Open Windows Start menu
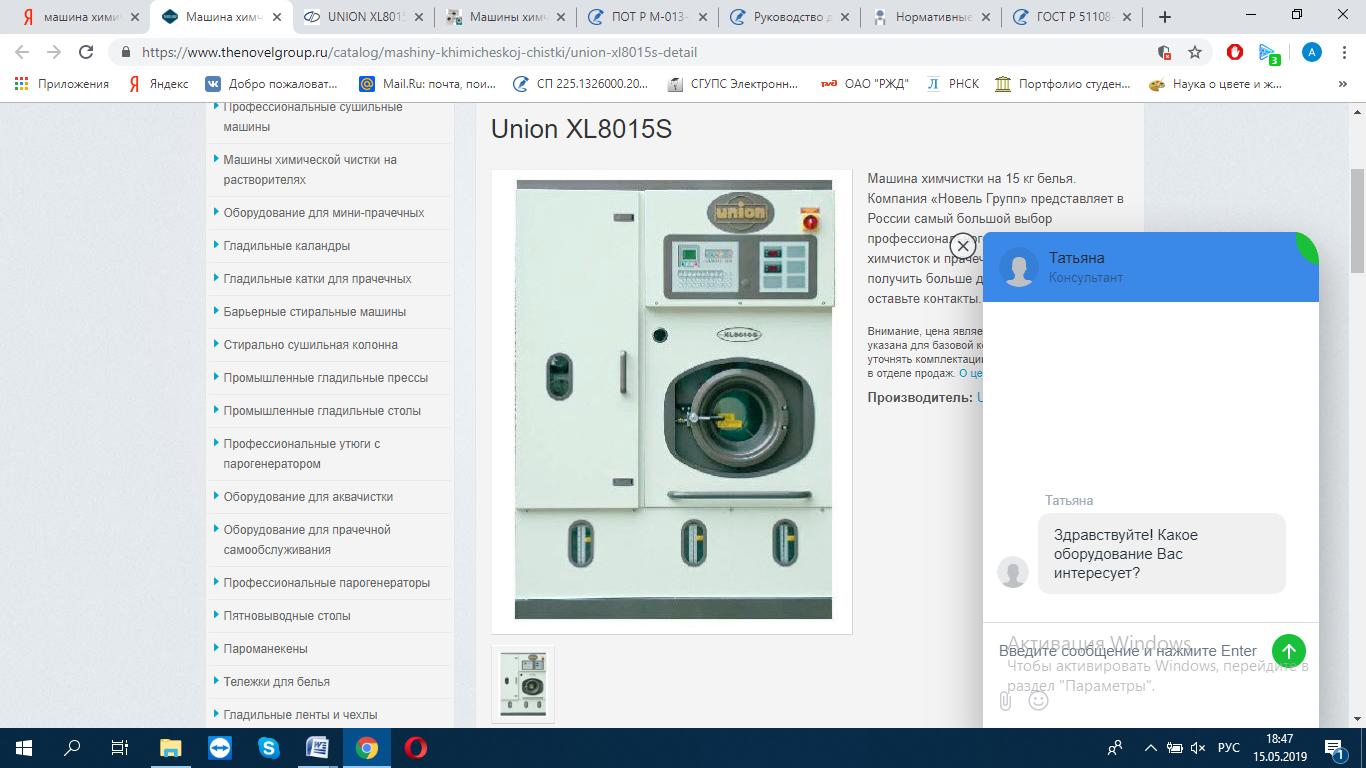1366x768 pixels. (24, 748)
